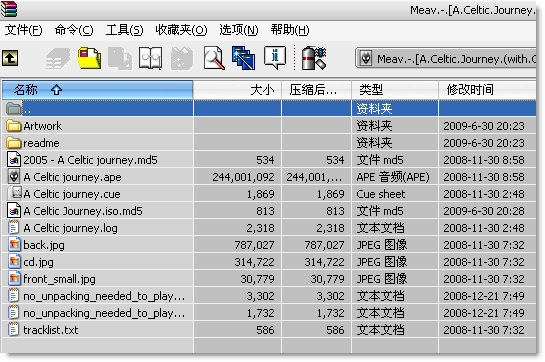Click the front_small.jpg image file icon
Screen dimensions: 545x362
tap(14, 279)
